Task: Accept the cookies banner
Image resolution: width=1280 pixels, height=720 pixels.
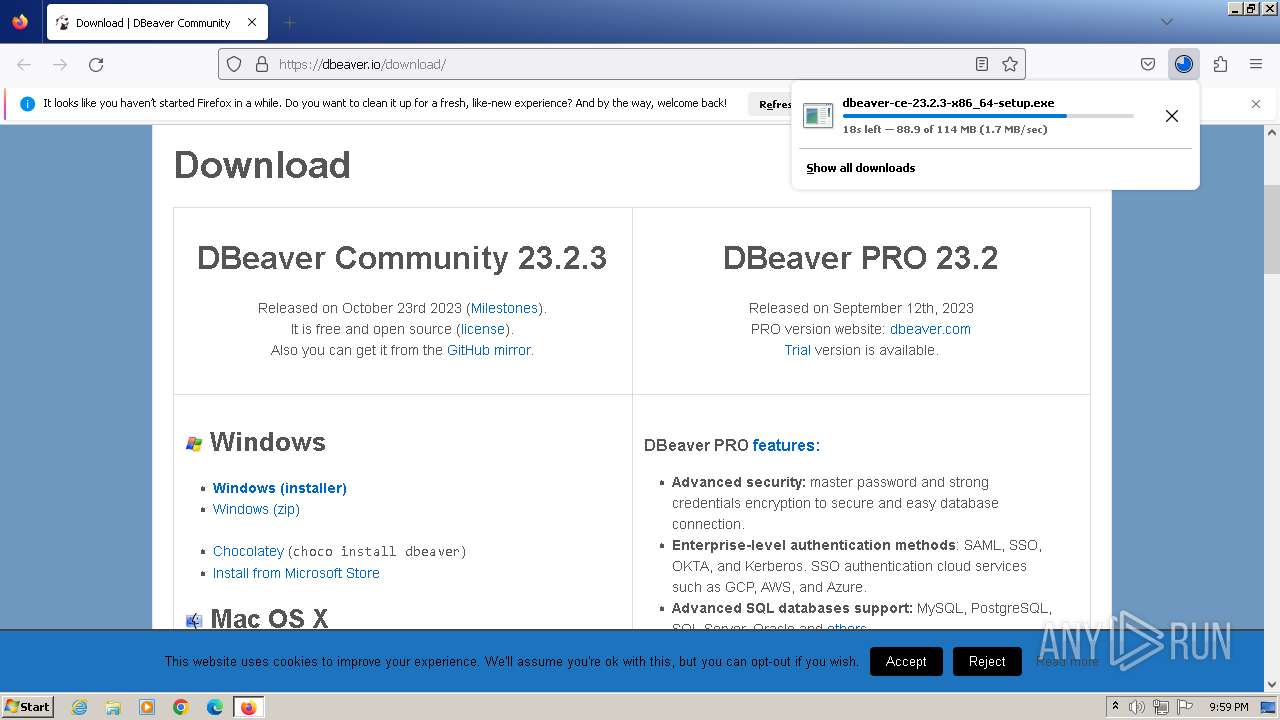Action: 906,661
